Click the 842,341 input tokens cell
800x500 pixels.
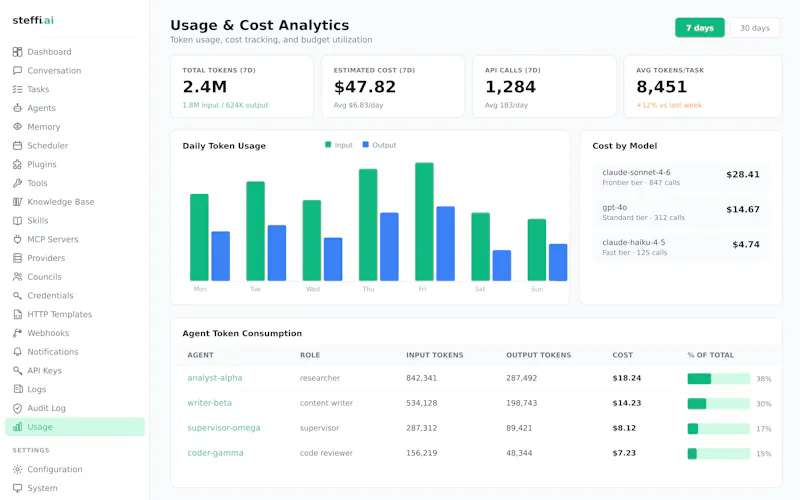click(421, 378)
